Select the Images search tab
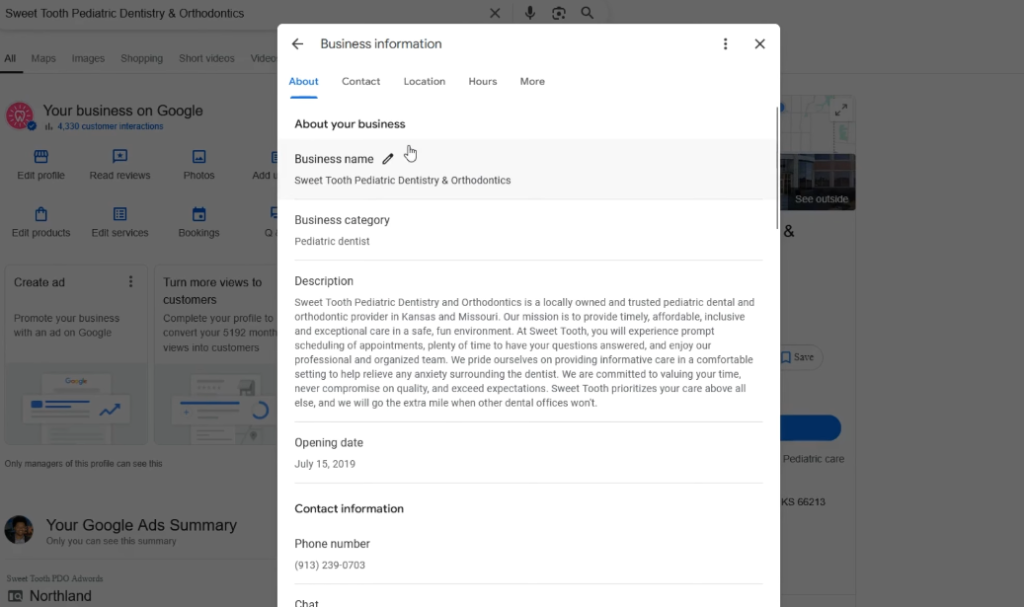Image resolution: width=1024 pixels, height=607 pixels. pyautogui.click(x=88, y=58)
